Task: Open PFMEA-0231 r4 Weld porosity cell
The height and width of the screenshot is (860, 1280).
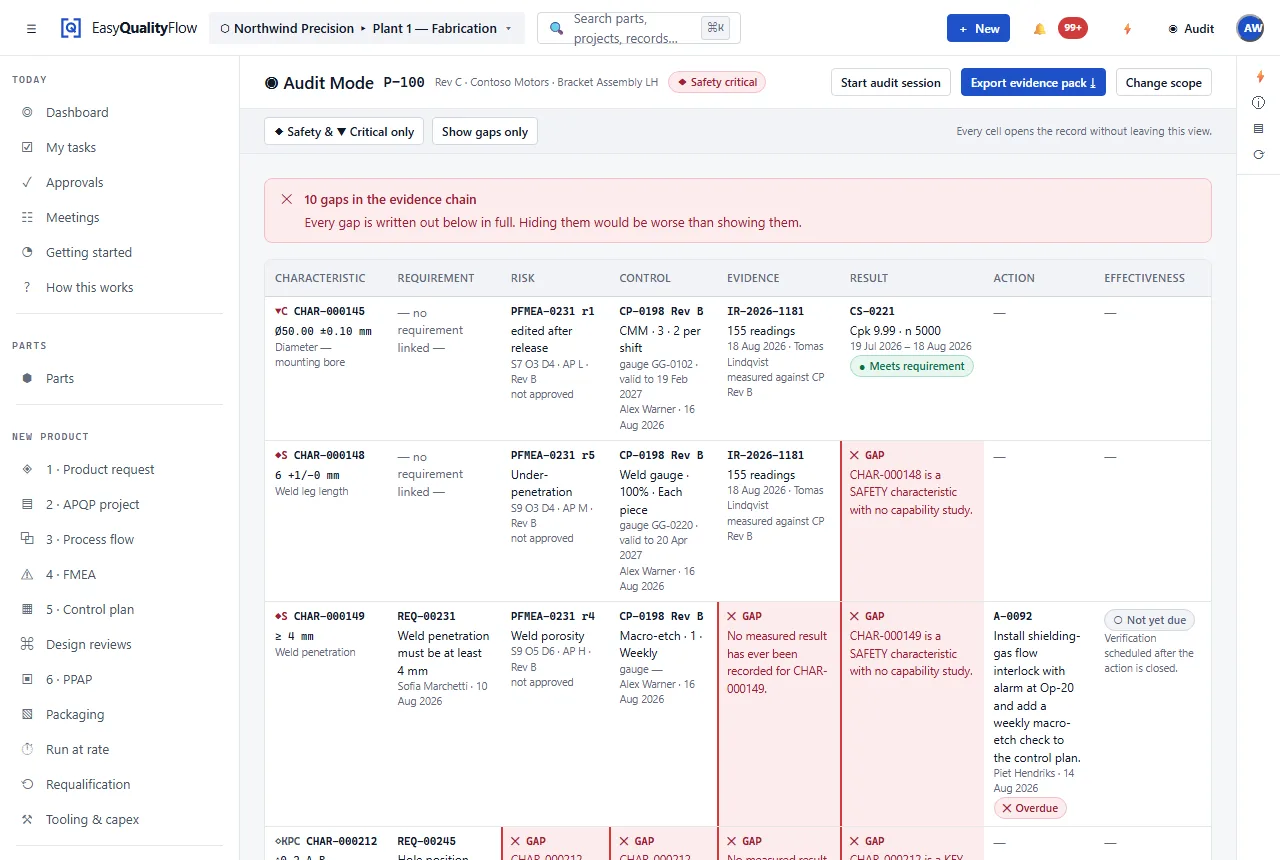Action: click(x=555, y=714)
